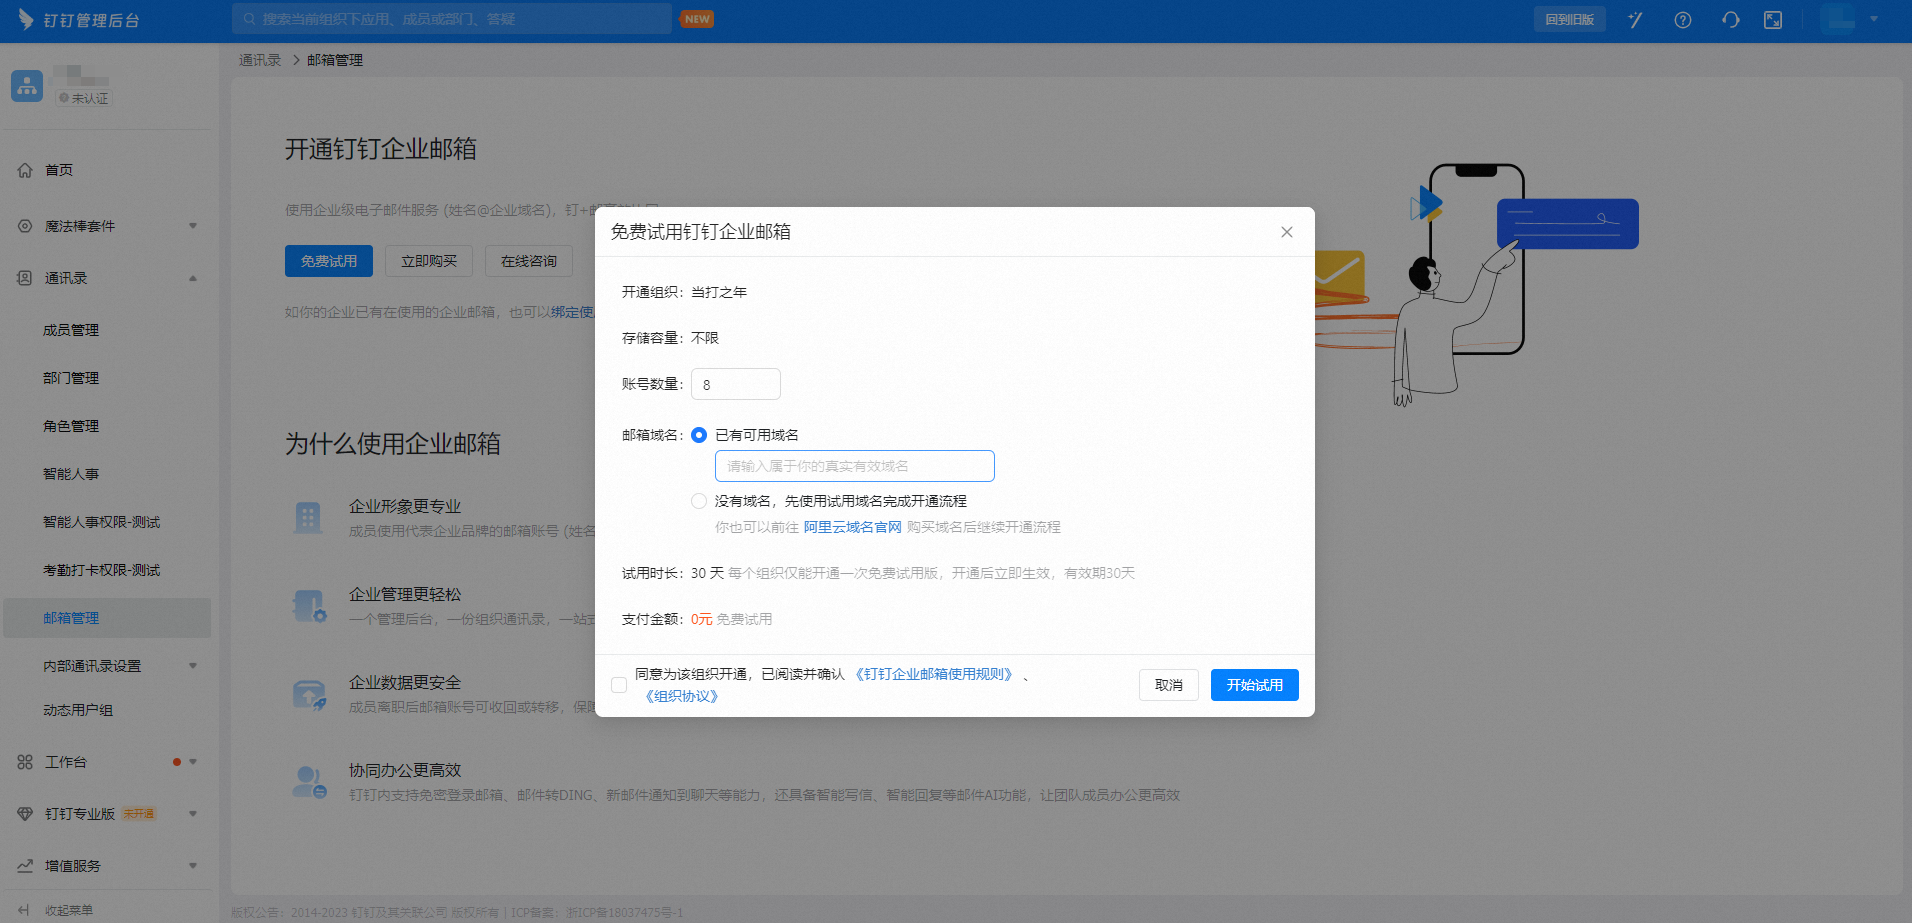Viewport: 1912px width, 923px height.
Task: Click the 立即购买 button
Action: coord(429,261)
